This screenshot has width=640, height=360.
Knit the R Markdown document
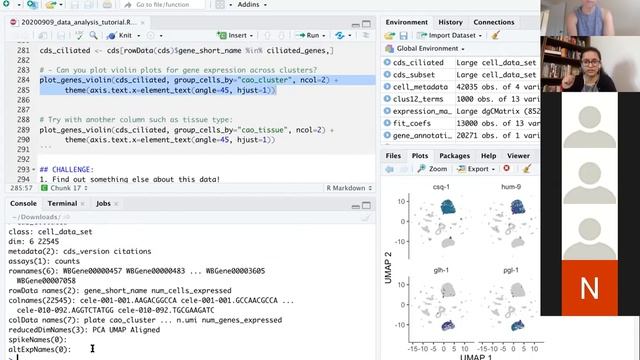coord(120,36)
